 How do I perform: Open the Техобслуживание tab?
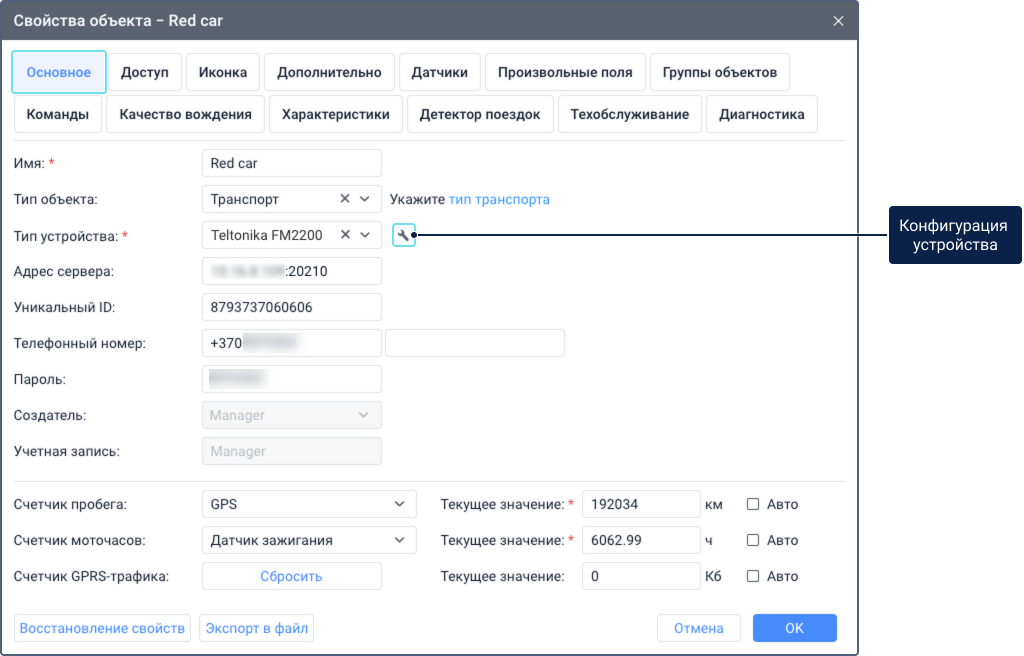click(629, 114)
